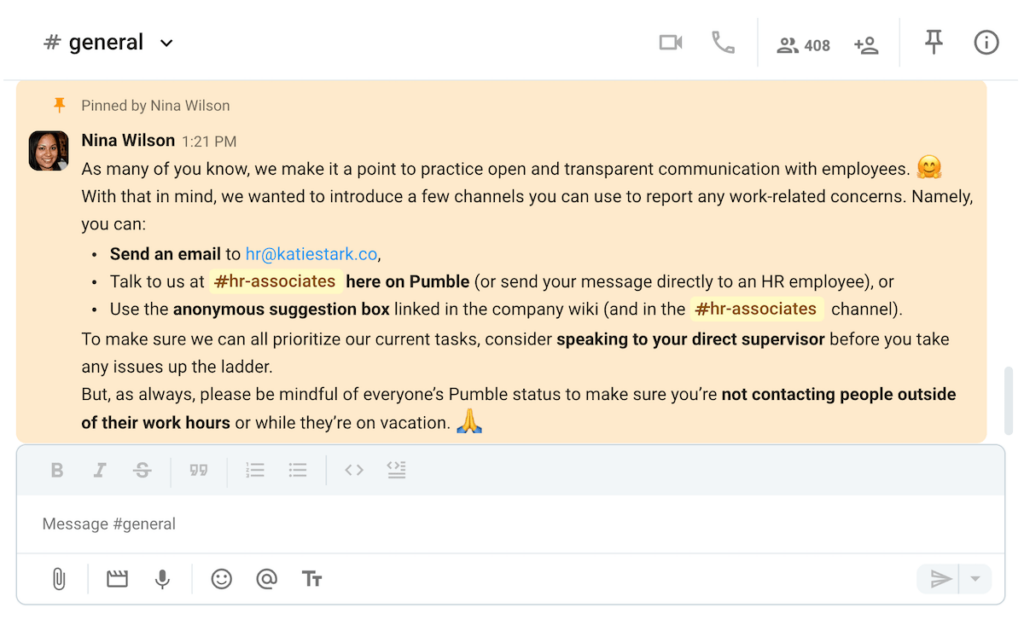Toggle the text formatting Tt control

coord(311,579)
